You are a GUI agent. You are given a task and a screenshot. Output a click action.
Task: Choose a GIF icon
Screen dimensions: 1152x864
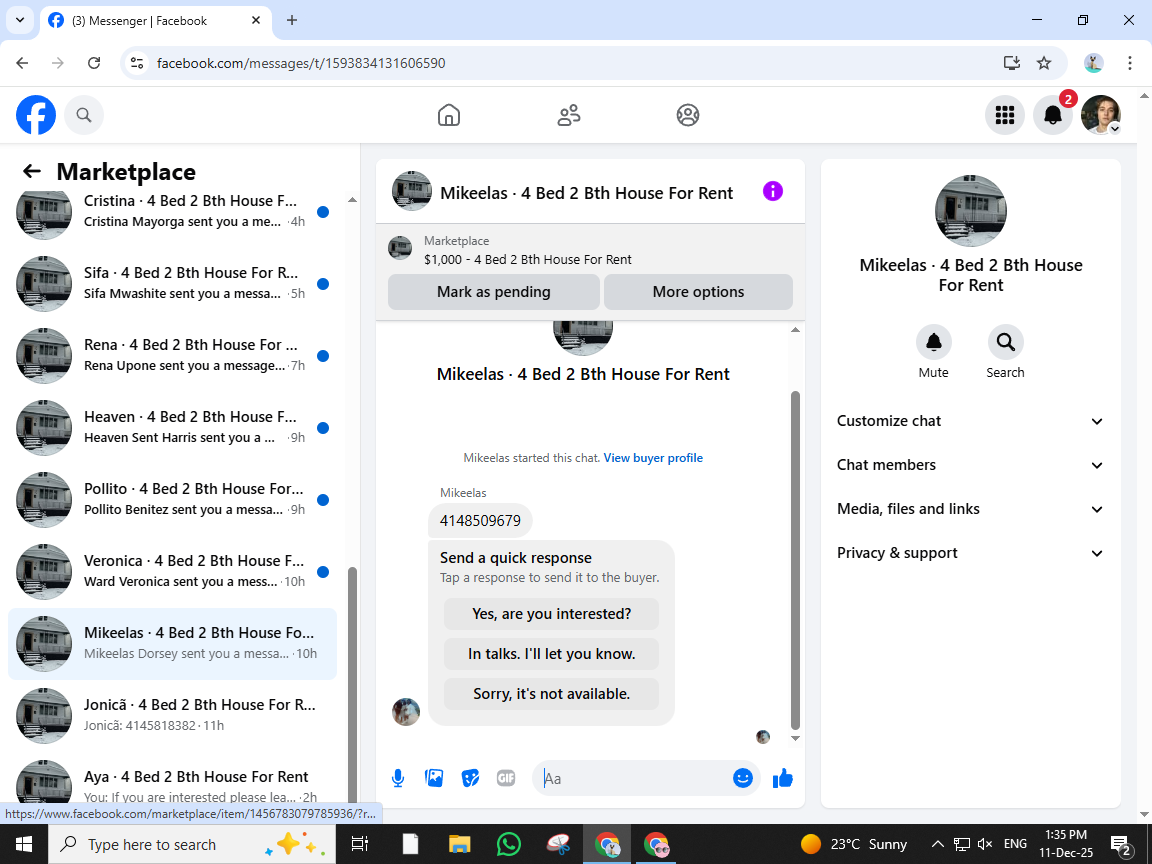505,778
